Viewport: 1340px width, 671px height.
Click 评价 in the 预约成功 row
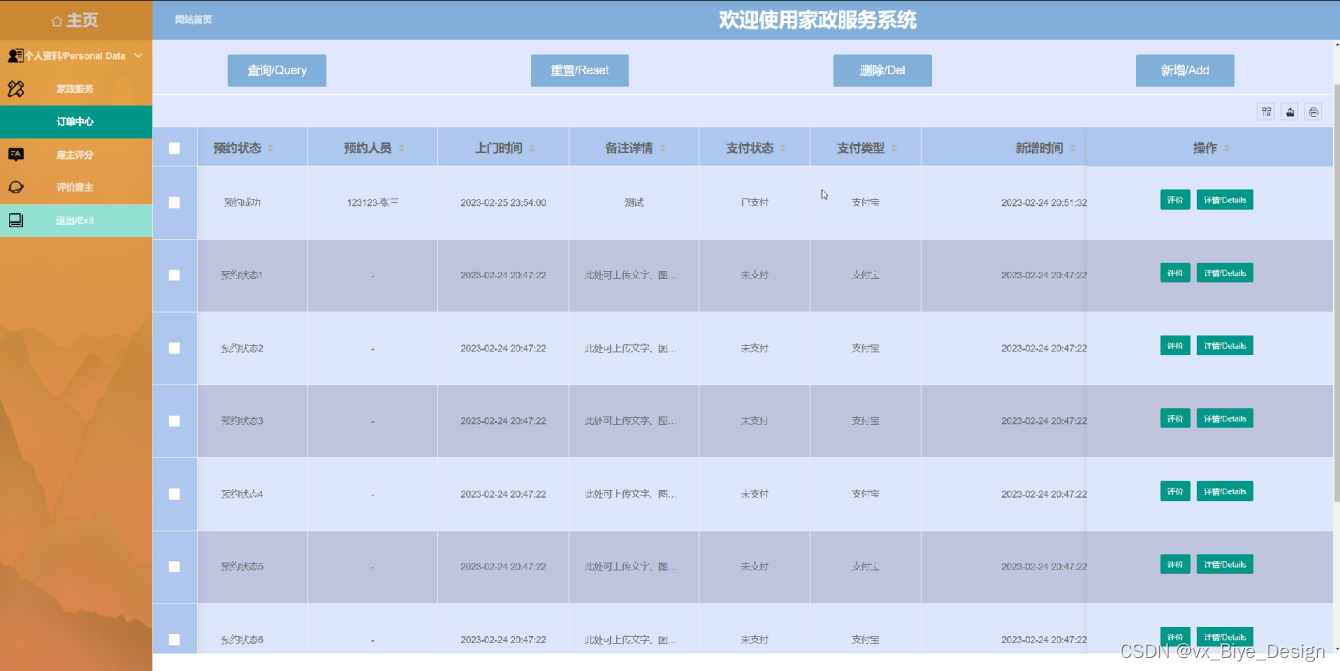[x=1175, y=200]
